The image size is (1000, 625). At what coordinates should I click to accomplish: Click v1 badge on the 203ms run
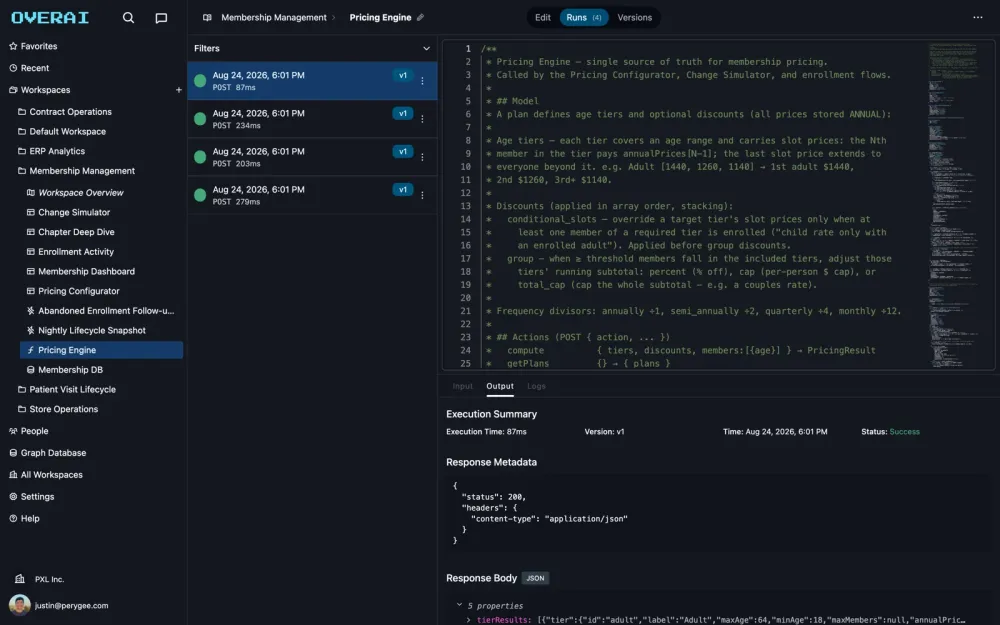click(x=402, y=152)
